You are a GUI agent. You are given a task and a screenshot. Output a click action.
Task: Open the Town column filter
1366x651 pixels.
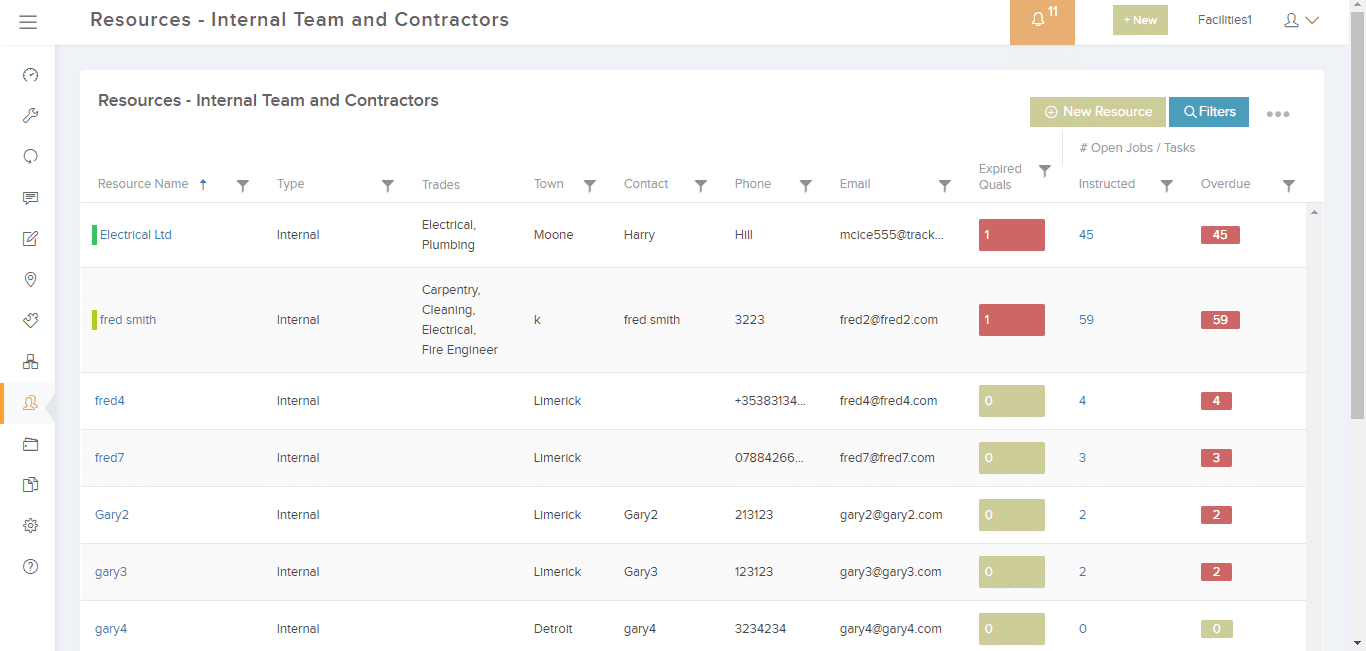pyautogui.click(x=590, y=185)
